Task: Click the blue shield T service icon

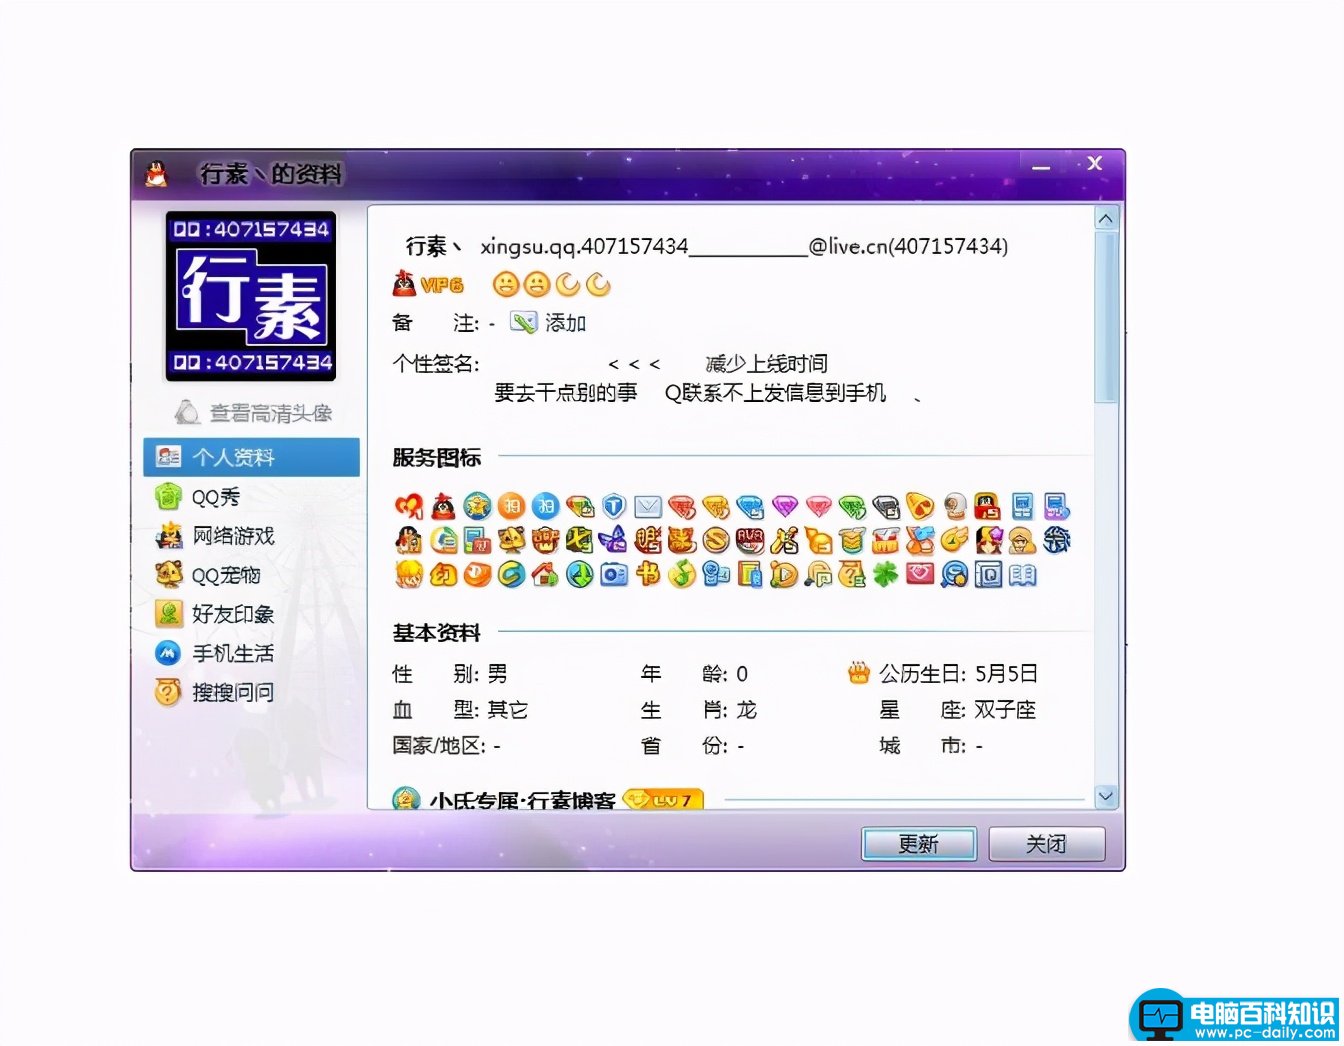Action: (x=614, y=506)
